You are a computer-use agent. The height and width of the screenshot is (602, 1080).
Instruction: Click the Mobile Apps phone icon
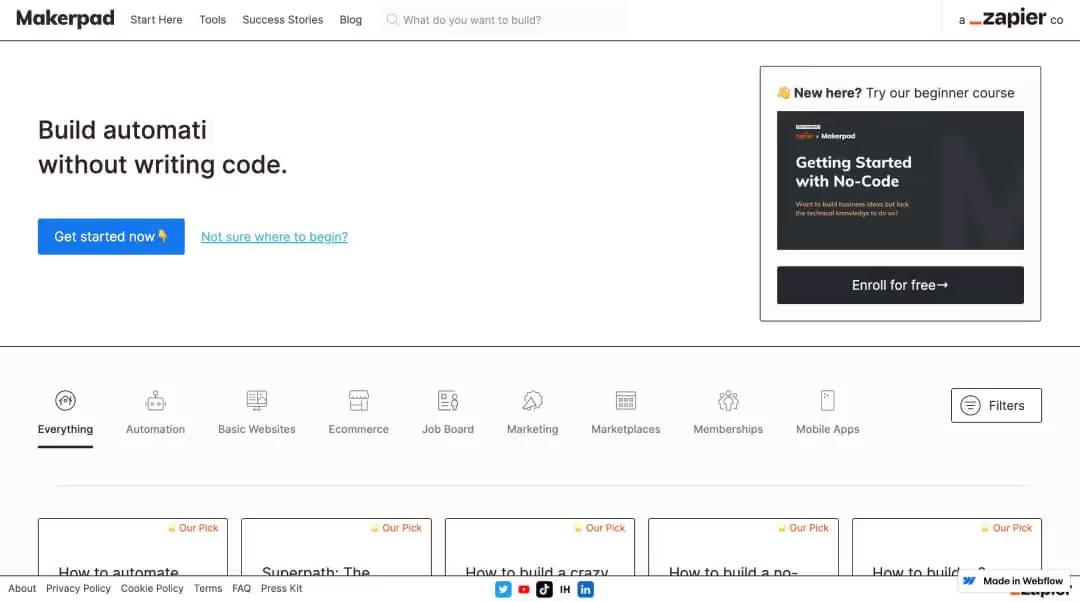point(827,400)
